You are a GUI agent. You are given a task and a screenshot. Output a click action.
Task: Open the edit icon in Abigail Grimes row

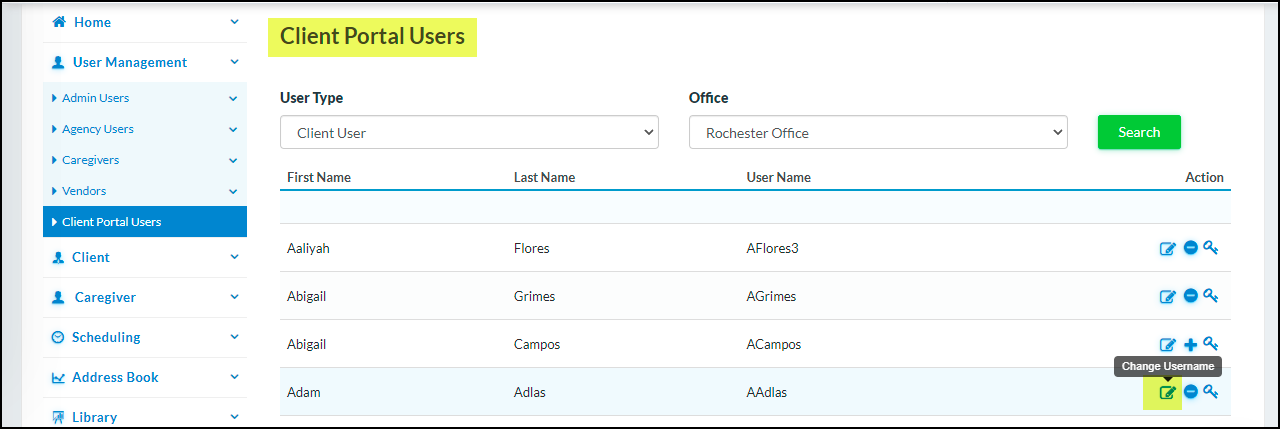[1167, 297]
